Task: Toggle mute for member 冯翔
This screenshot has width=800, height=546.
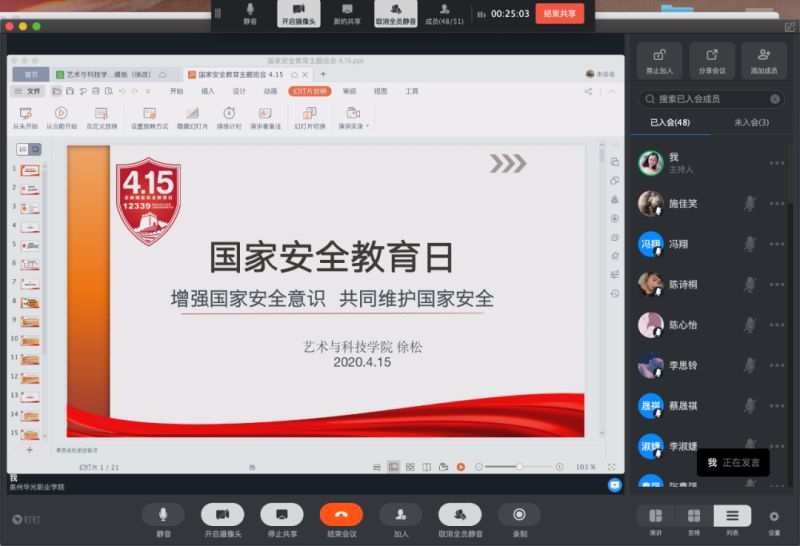Action: (x=749, y=244)
